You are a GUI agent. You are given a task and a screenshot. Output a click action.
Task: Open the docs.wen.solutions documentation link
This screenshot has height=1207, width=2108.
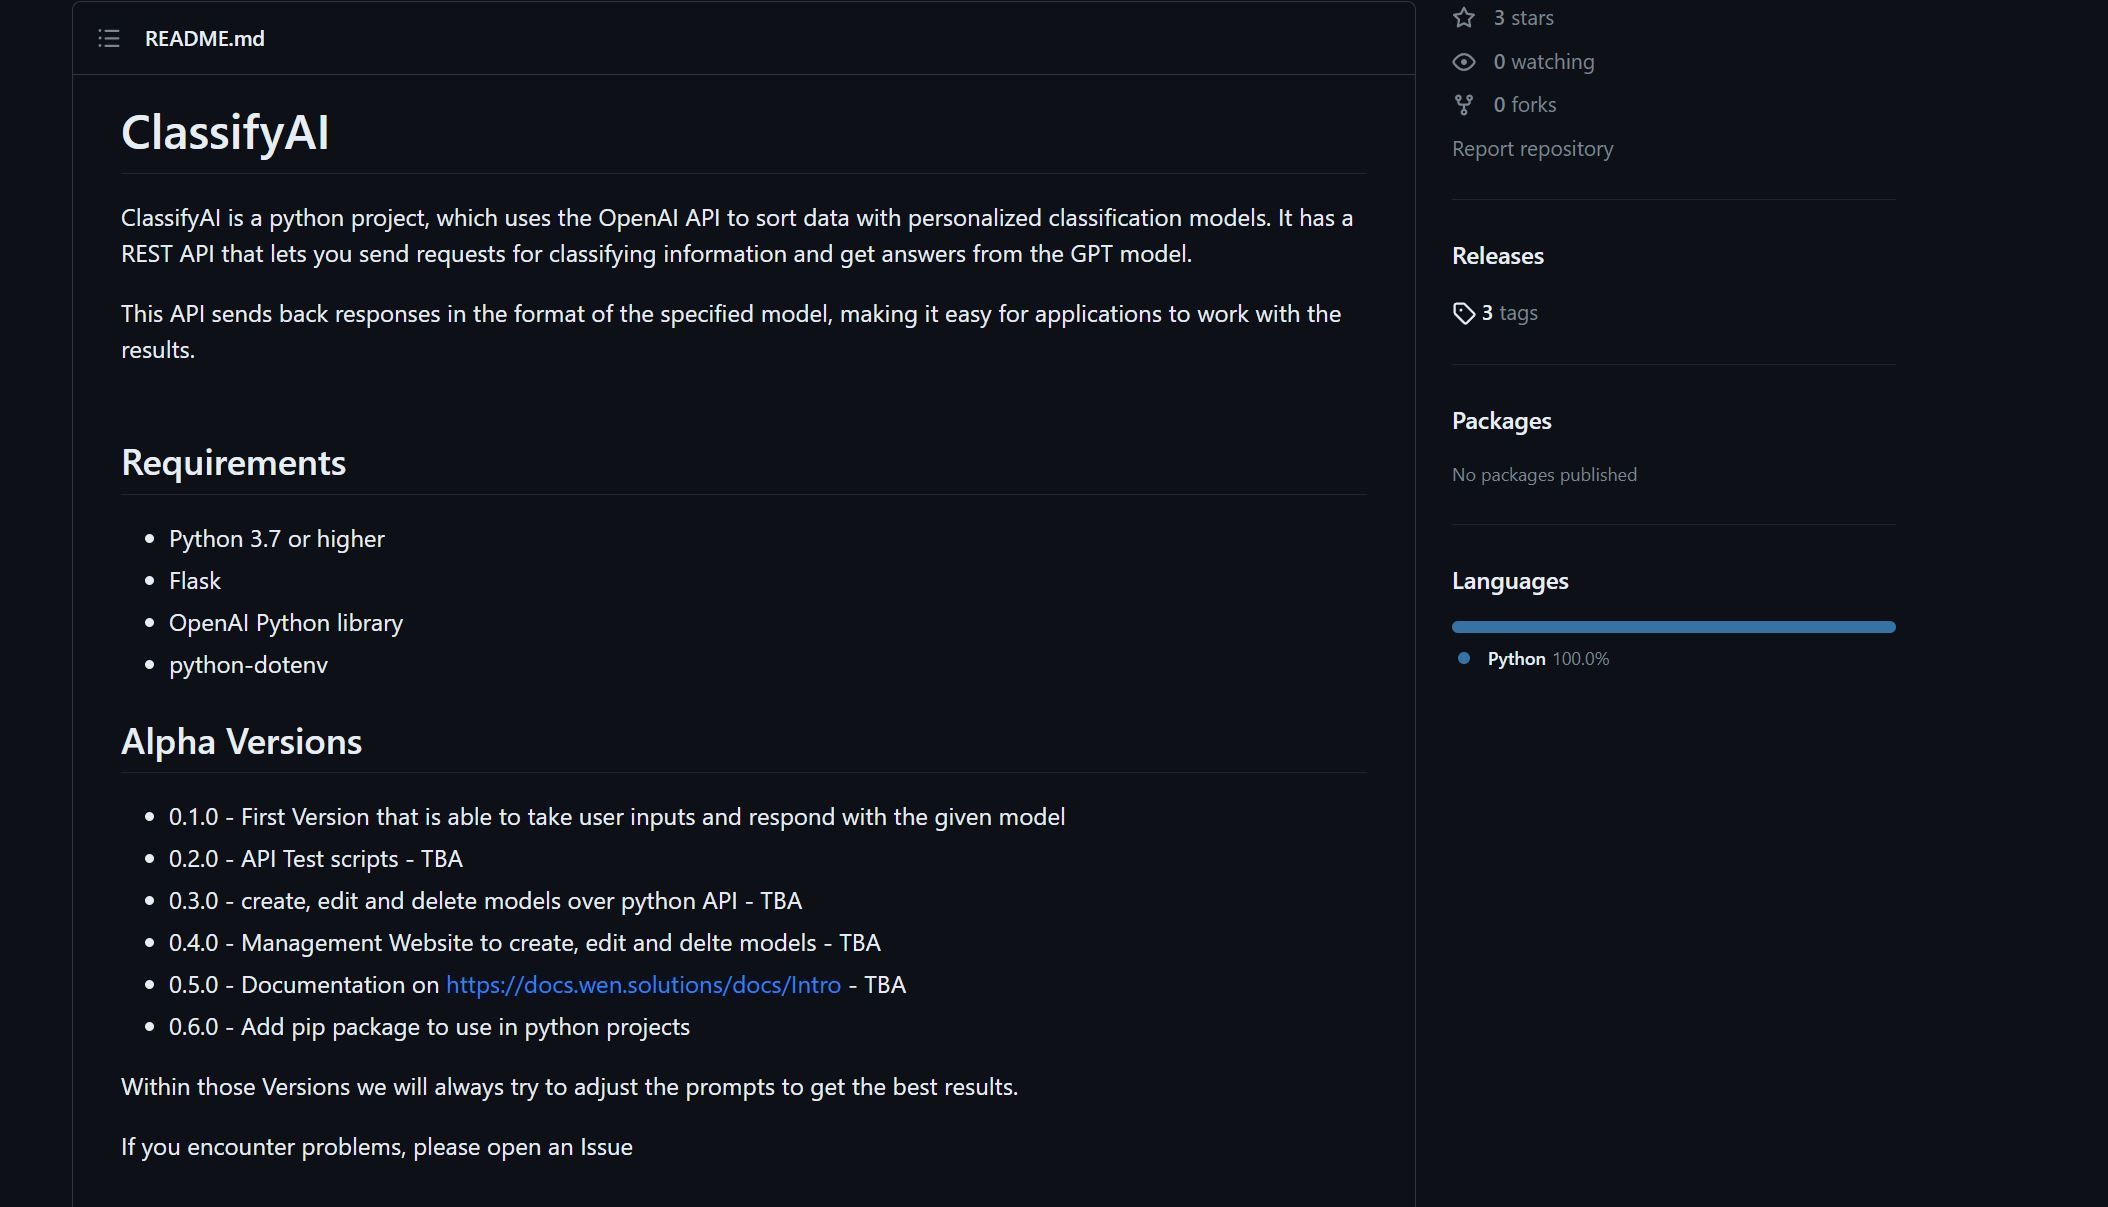coord(643,985)
